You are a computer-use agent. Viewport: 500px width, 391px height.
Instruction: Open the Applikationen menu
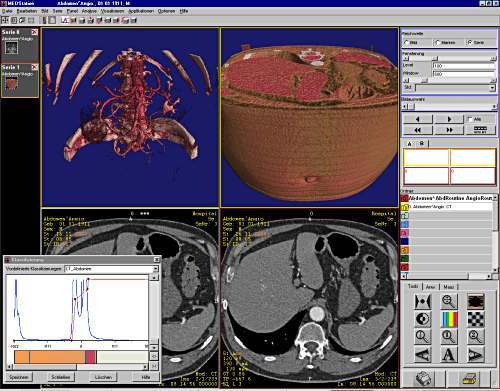(141, 11)
